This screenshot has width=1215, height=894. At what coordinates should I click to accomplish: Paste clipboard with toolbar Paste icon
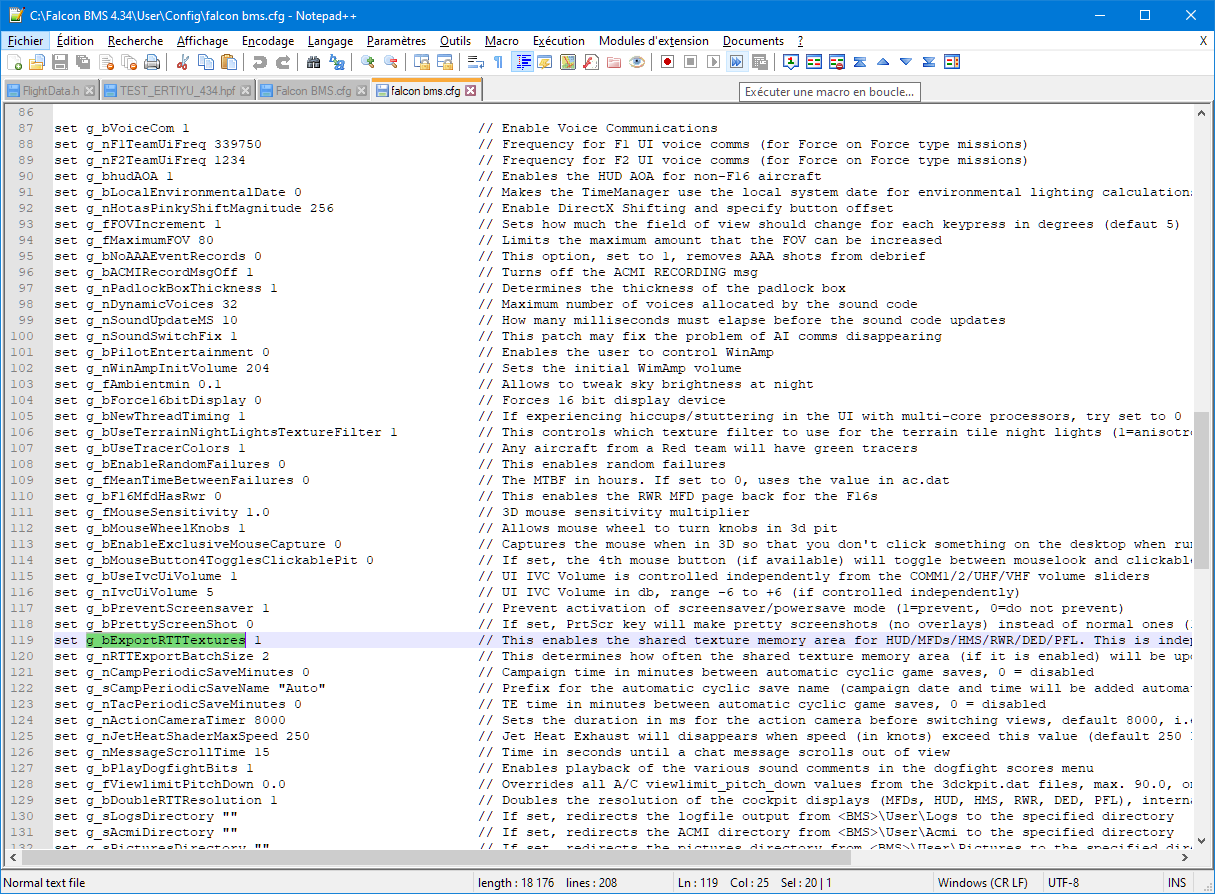click(x=229, y=62)
